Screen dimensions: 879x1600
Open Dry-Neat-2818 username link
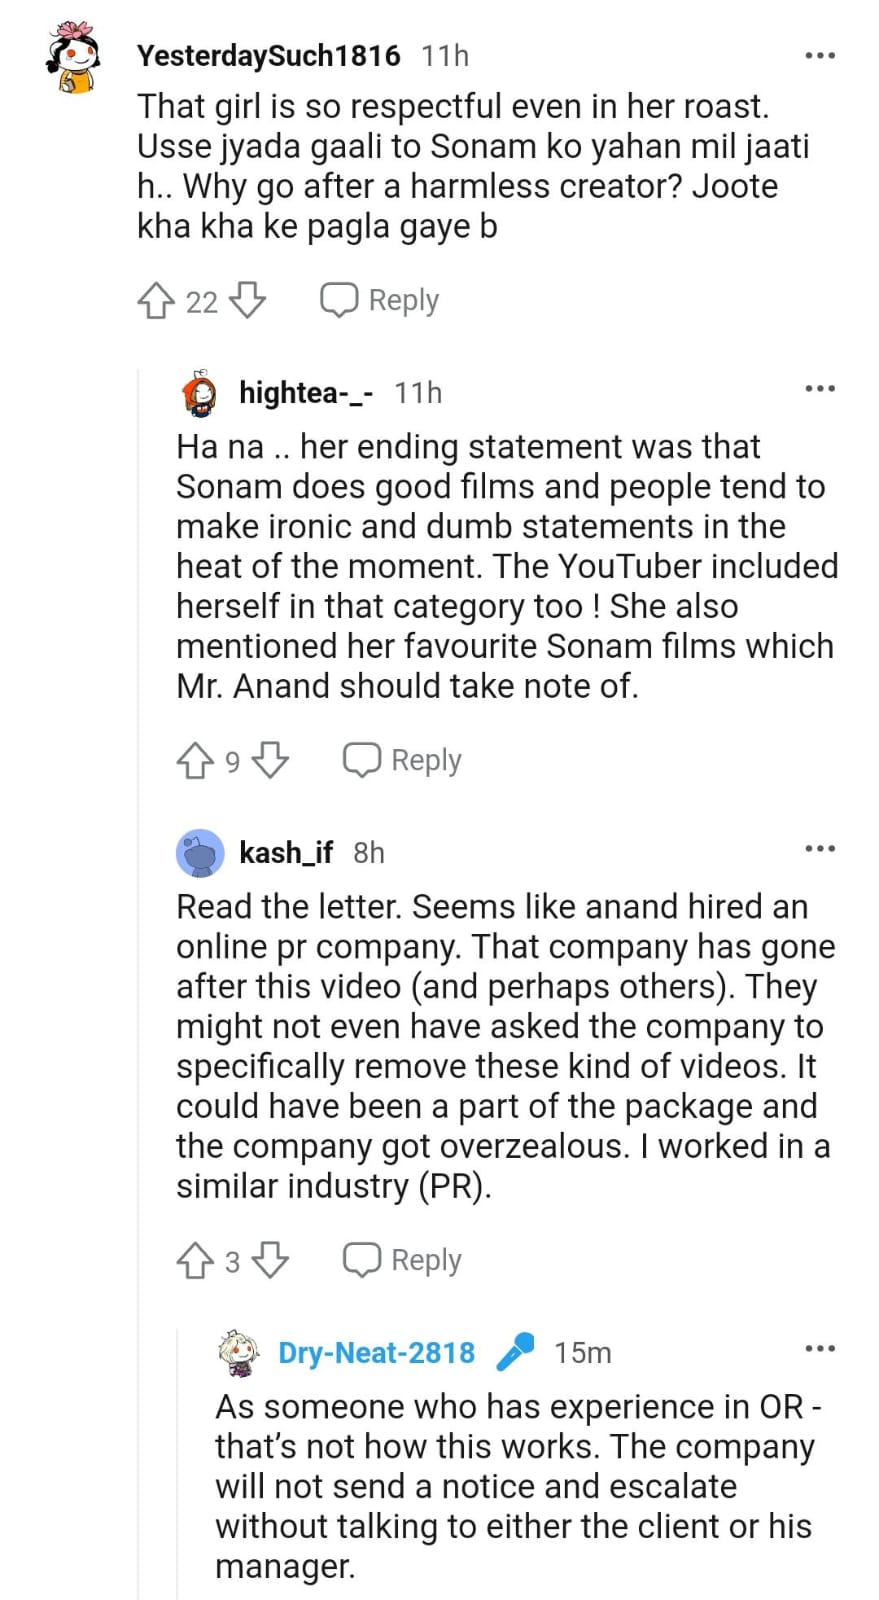376,1353
